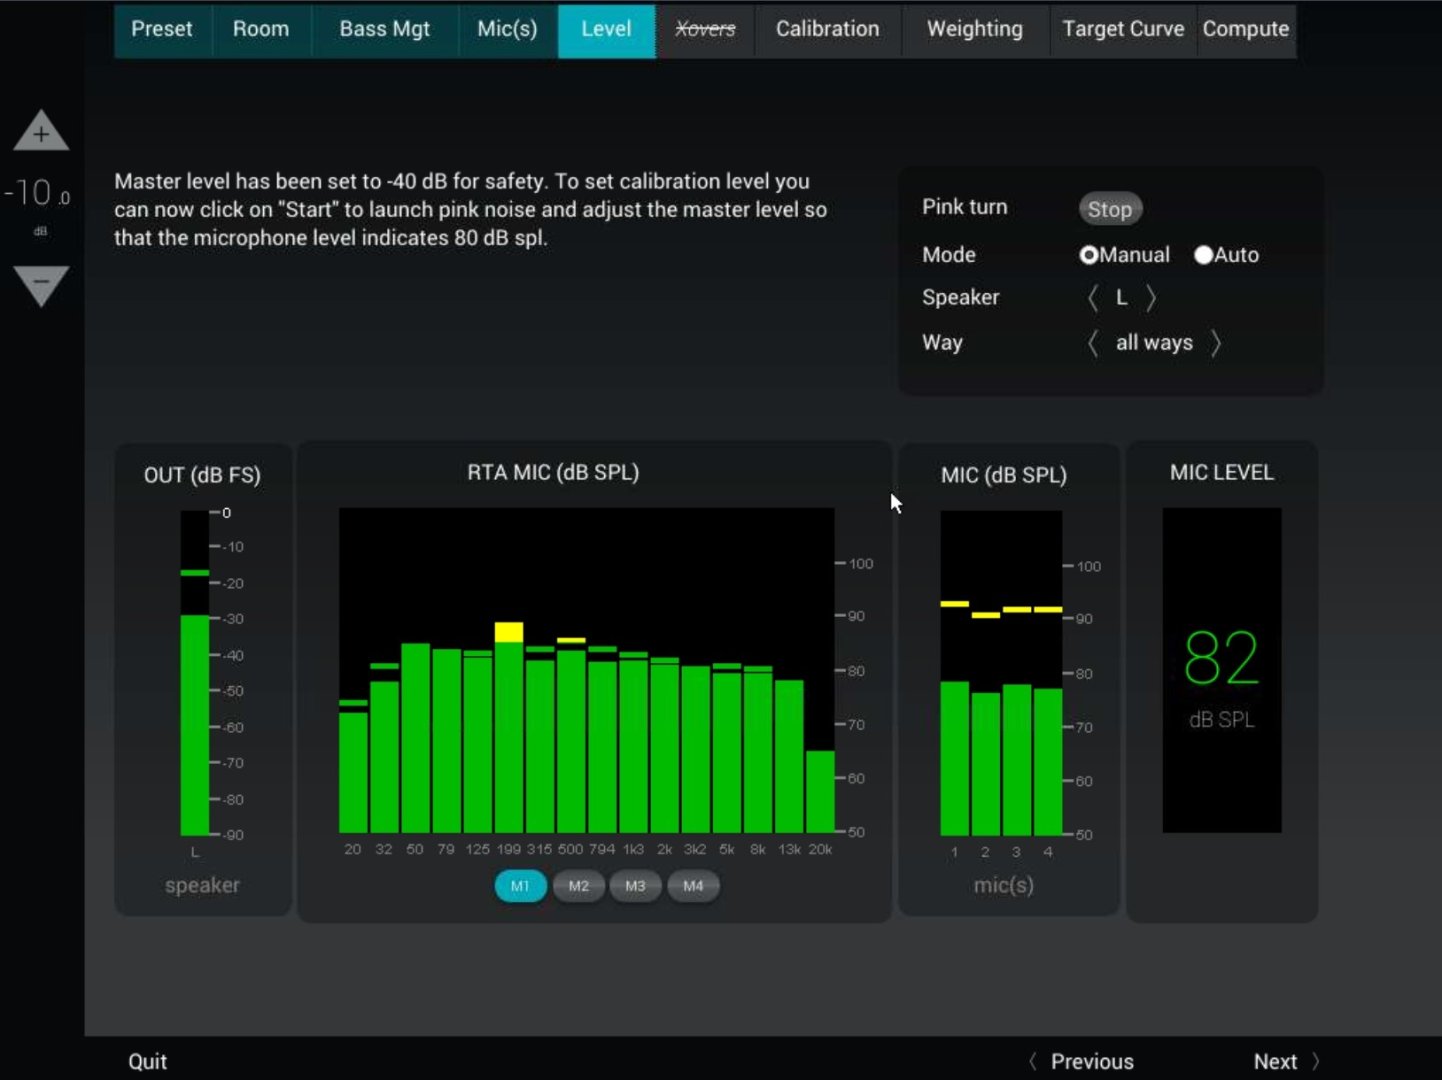This screenshot has width=1442, height=1080.
Task: Select next speaker with right chevron
Action: pos(1151,298)
